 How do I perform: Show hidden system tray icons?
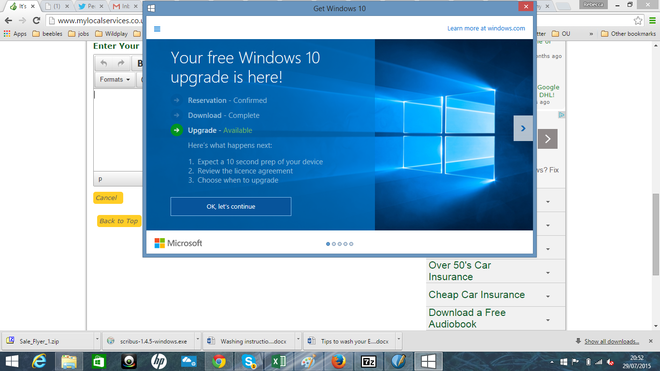tap(552, 362)
